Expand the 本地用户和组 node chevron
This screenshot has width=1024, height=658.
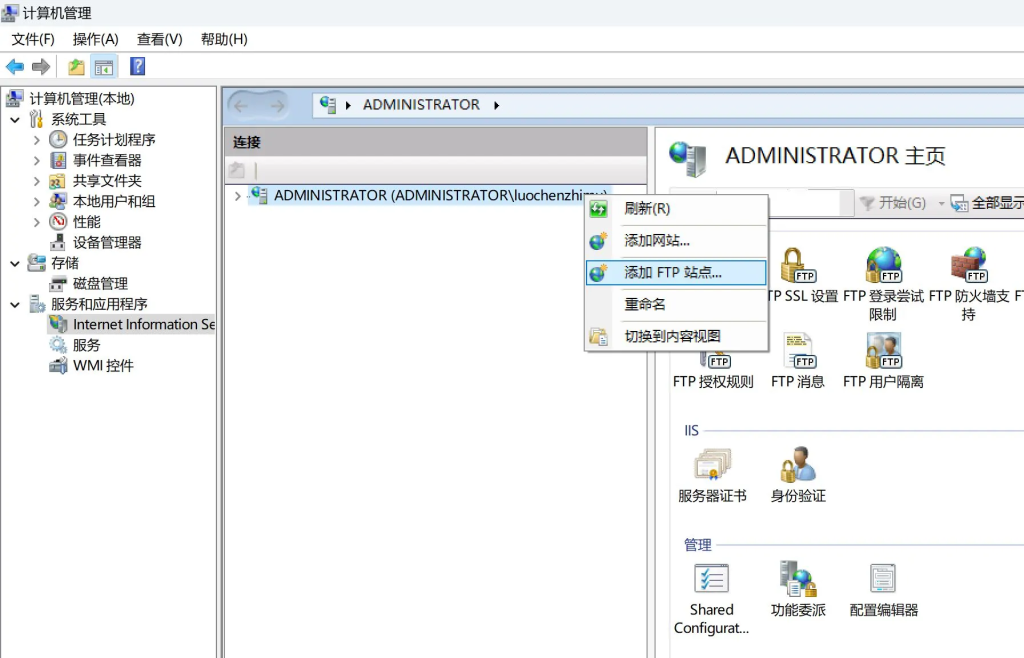[37, 202]
